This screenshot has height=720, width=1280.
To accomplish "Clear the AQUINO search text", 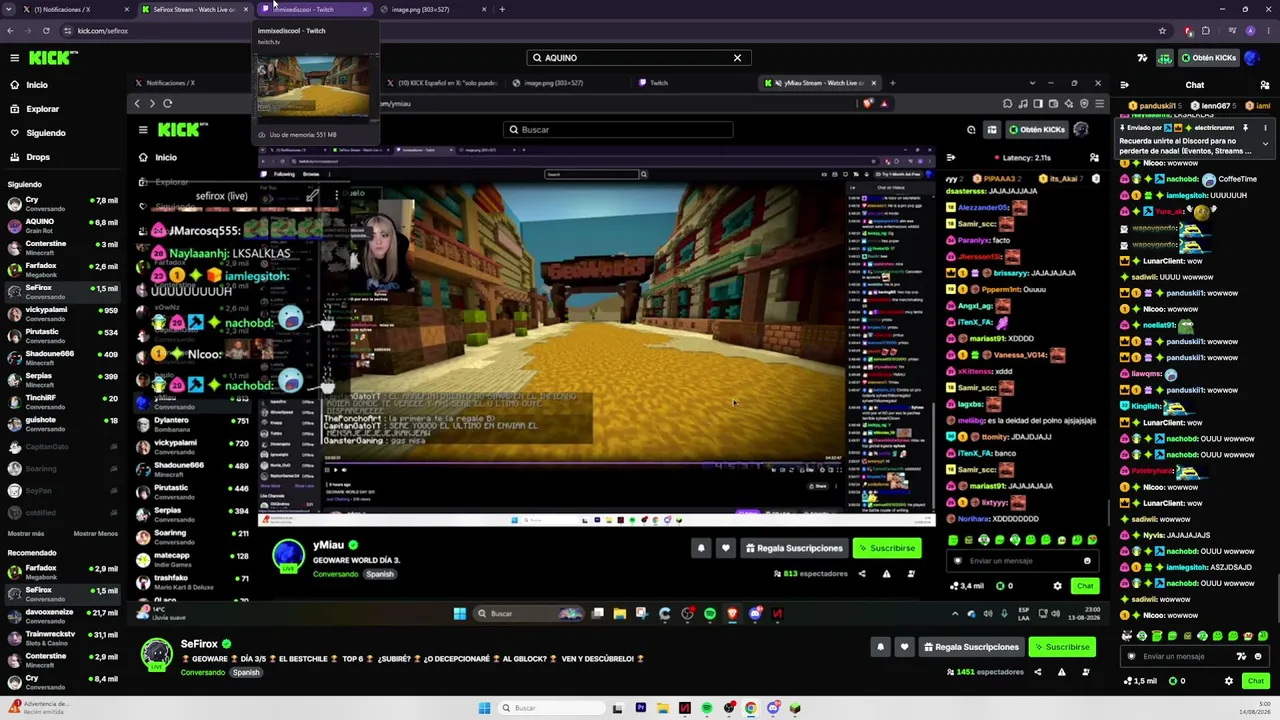I will coord(737,58).
